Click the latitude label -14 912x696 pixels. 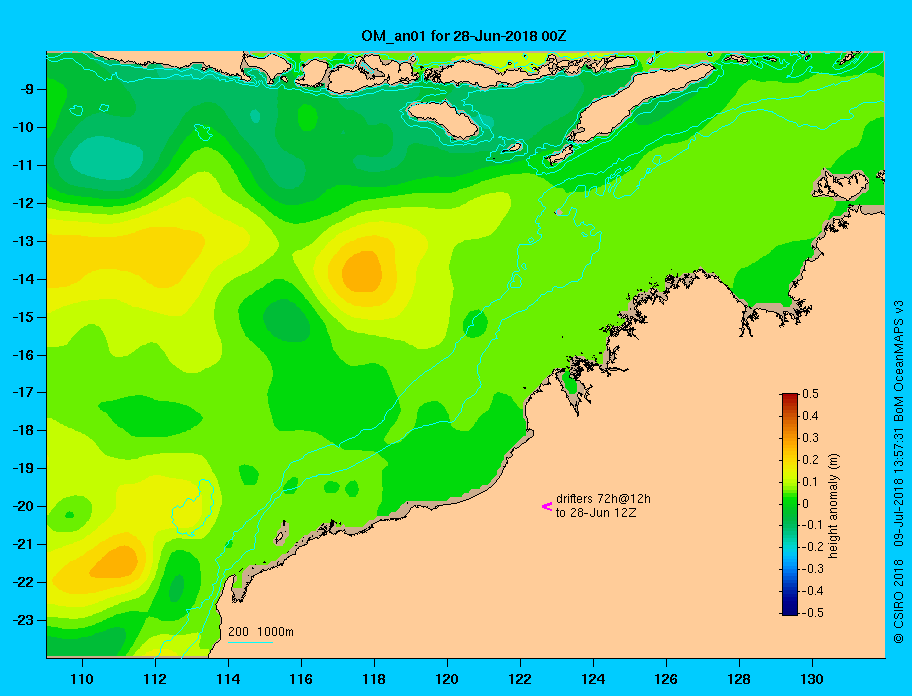click(24, 279)
